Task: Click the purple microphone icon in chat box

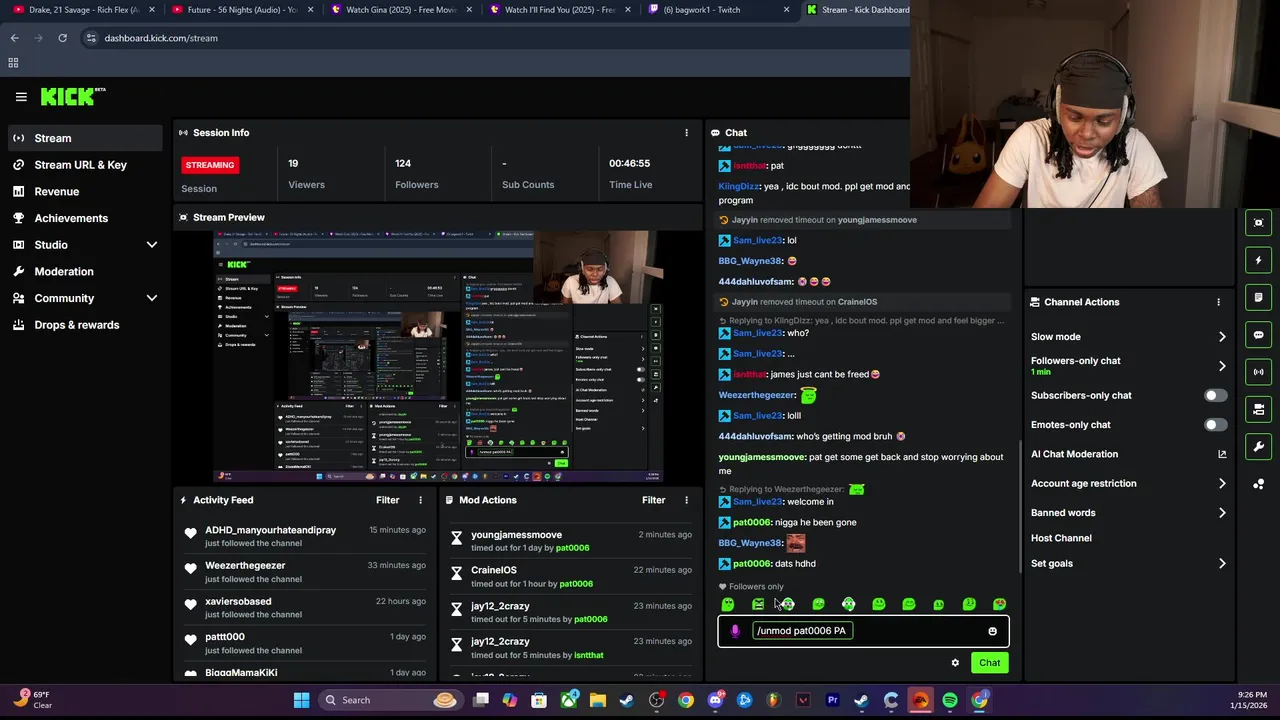Action: [x=736, y=631]
